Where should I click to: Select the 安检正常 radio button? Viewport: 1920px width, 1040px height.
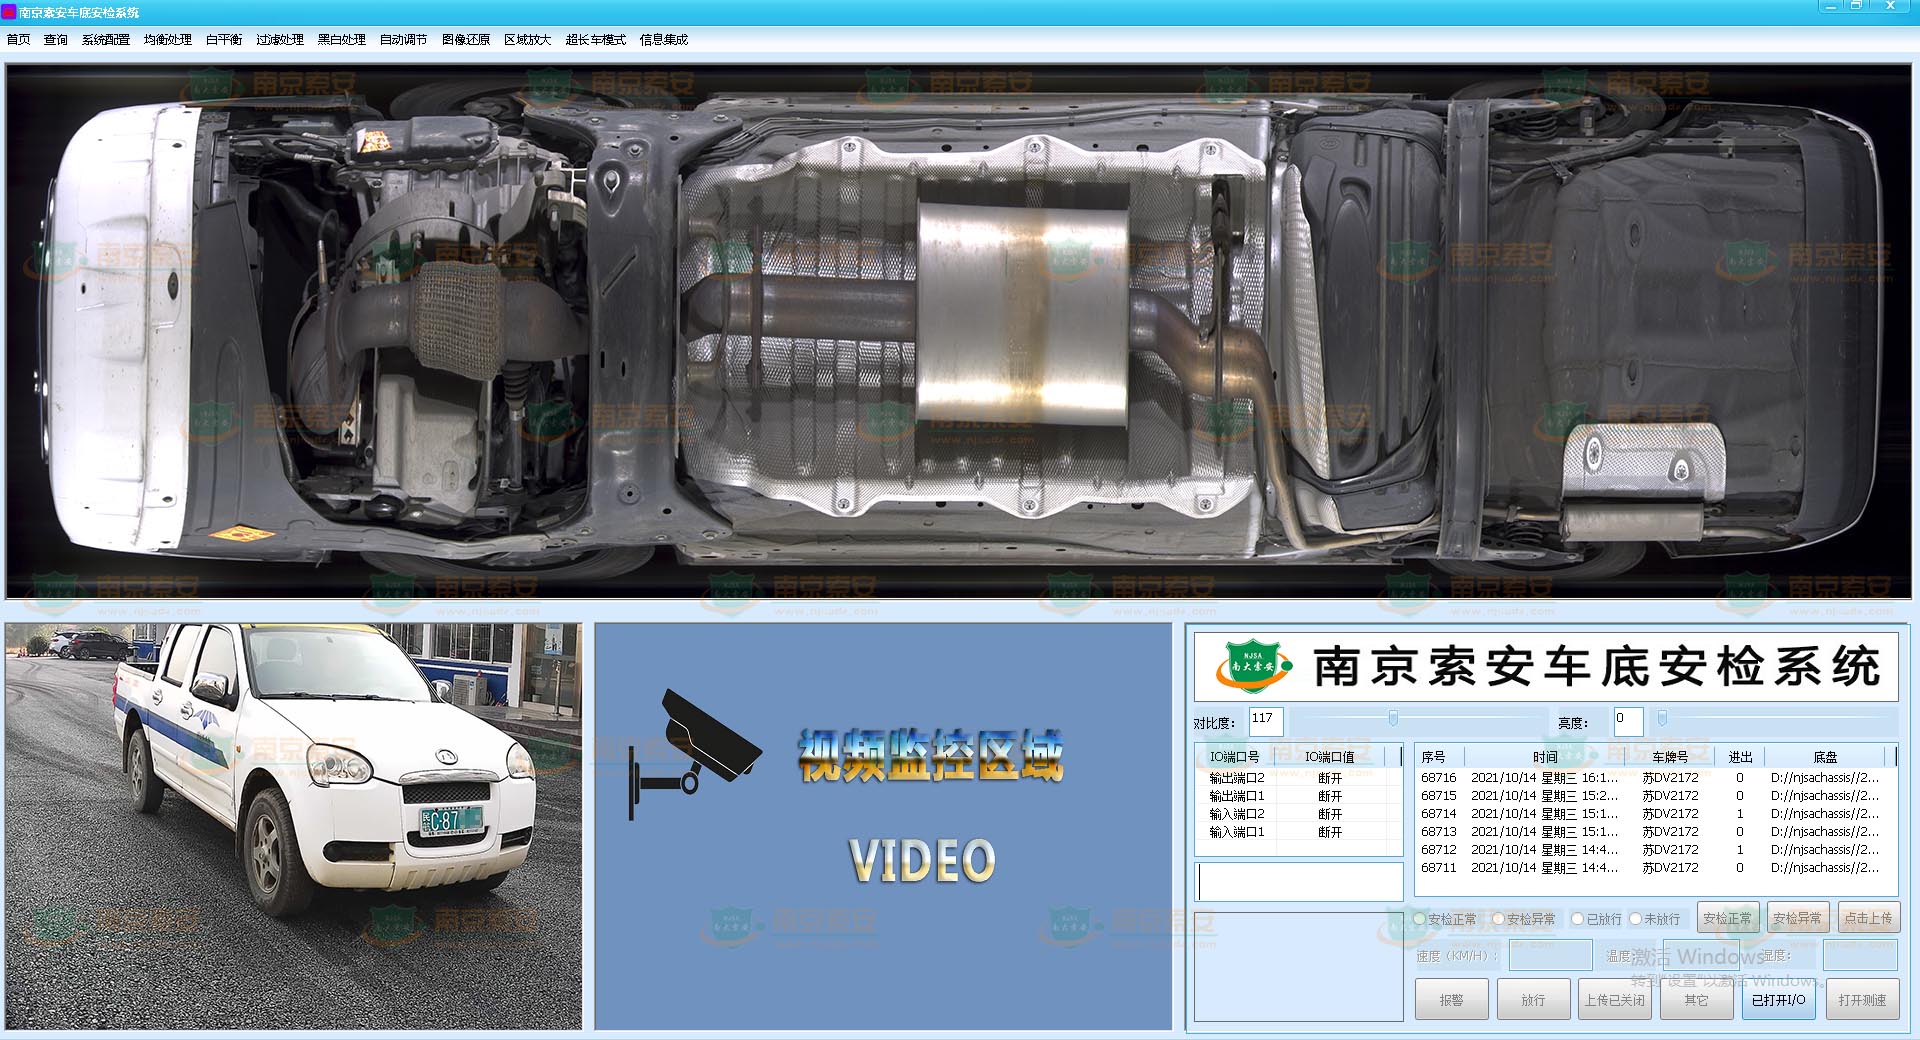1419,919
